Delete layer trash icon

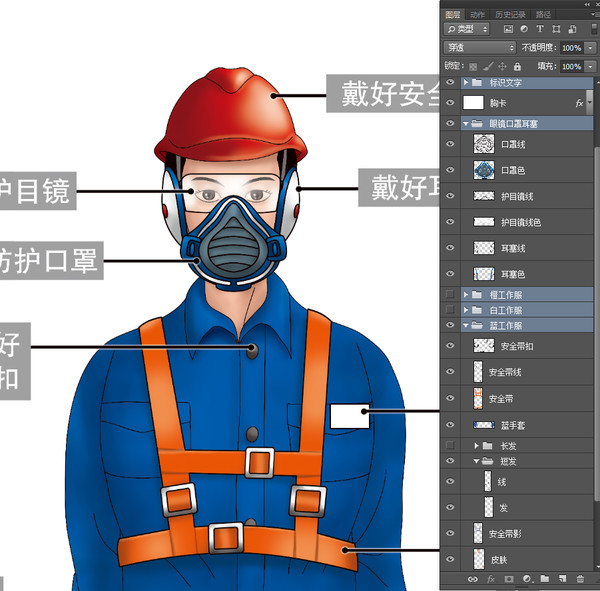coord(580,579)
